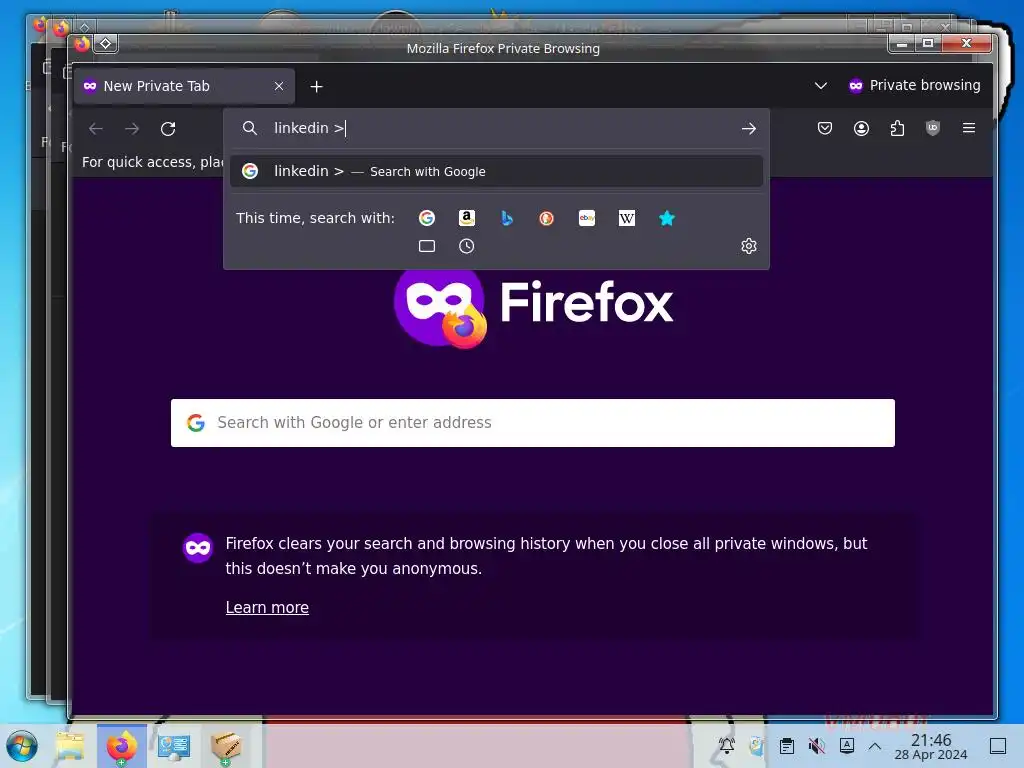Click the show desktop square icon
Viewport: 1024px width, 768px height.
coord(997,746)
